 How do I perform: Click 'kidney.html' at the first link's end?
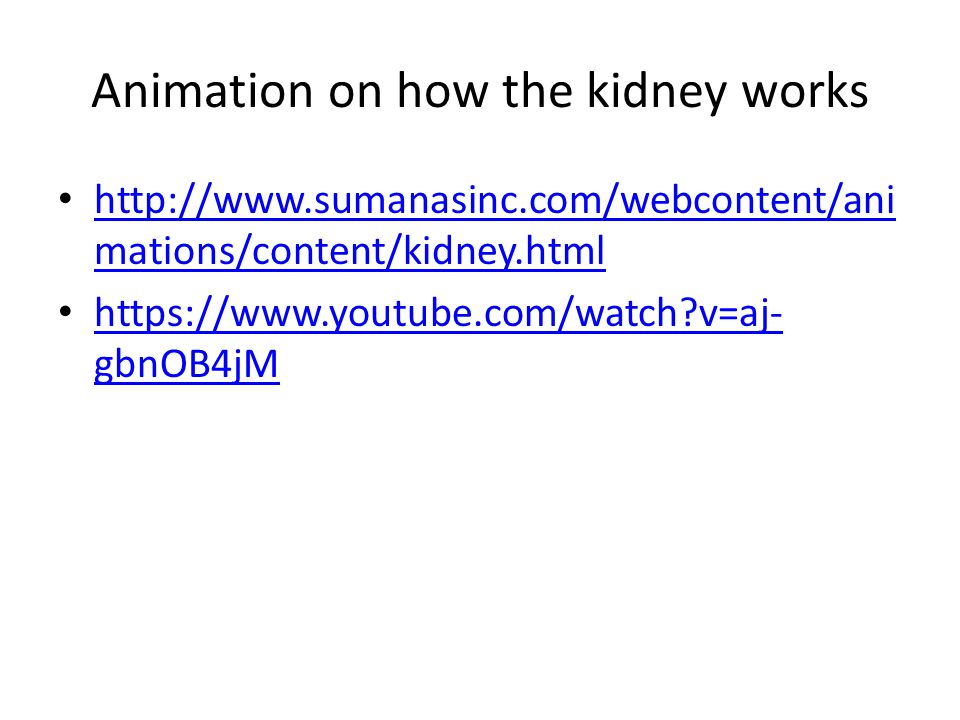click(504, 251)
